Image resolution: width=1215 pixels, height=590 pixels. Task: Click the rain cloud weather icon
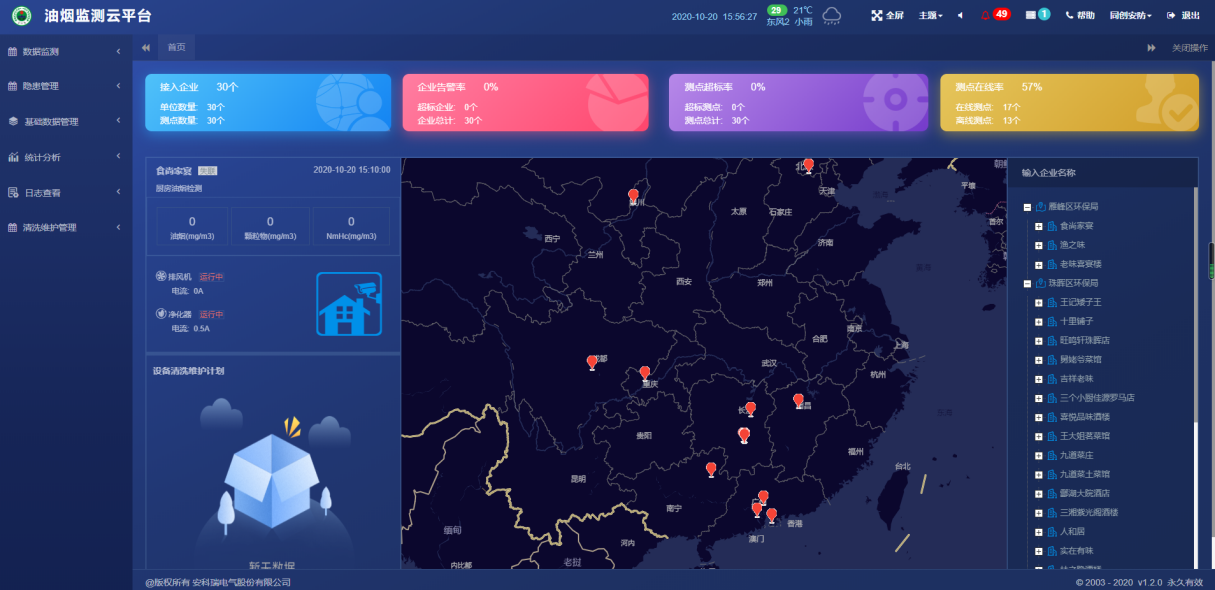831,15
